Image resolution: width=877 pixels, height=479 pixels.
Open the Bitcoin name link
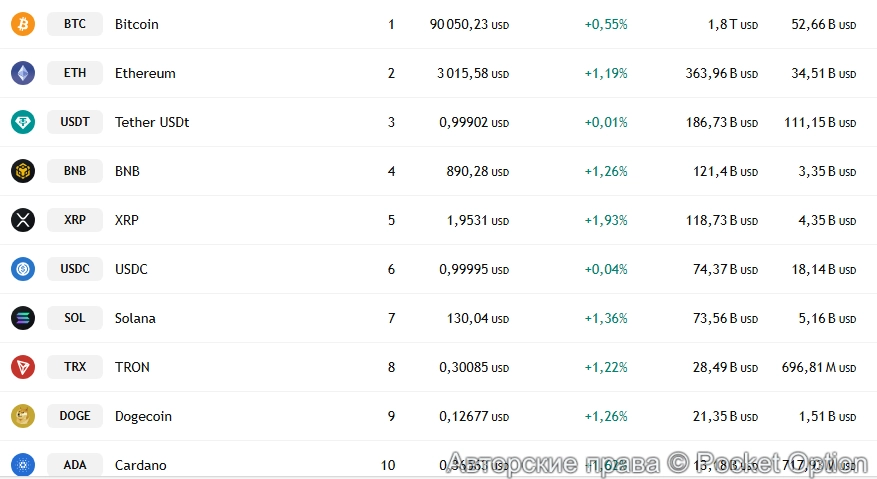coord(137,24)
